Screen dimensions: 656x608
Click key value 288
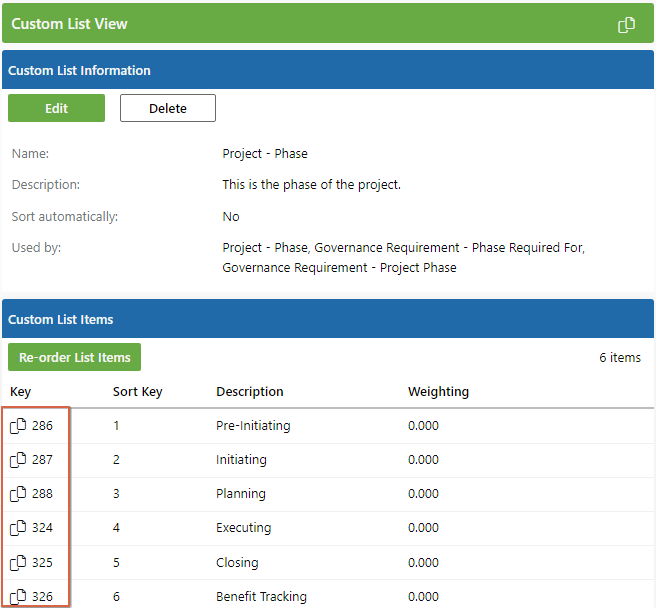(42, 494)
